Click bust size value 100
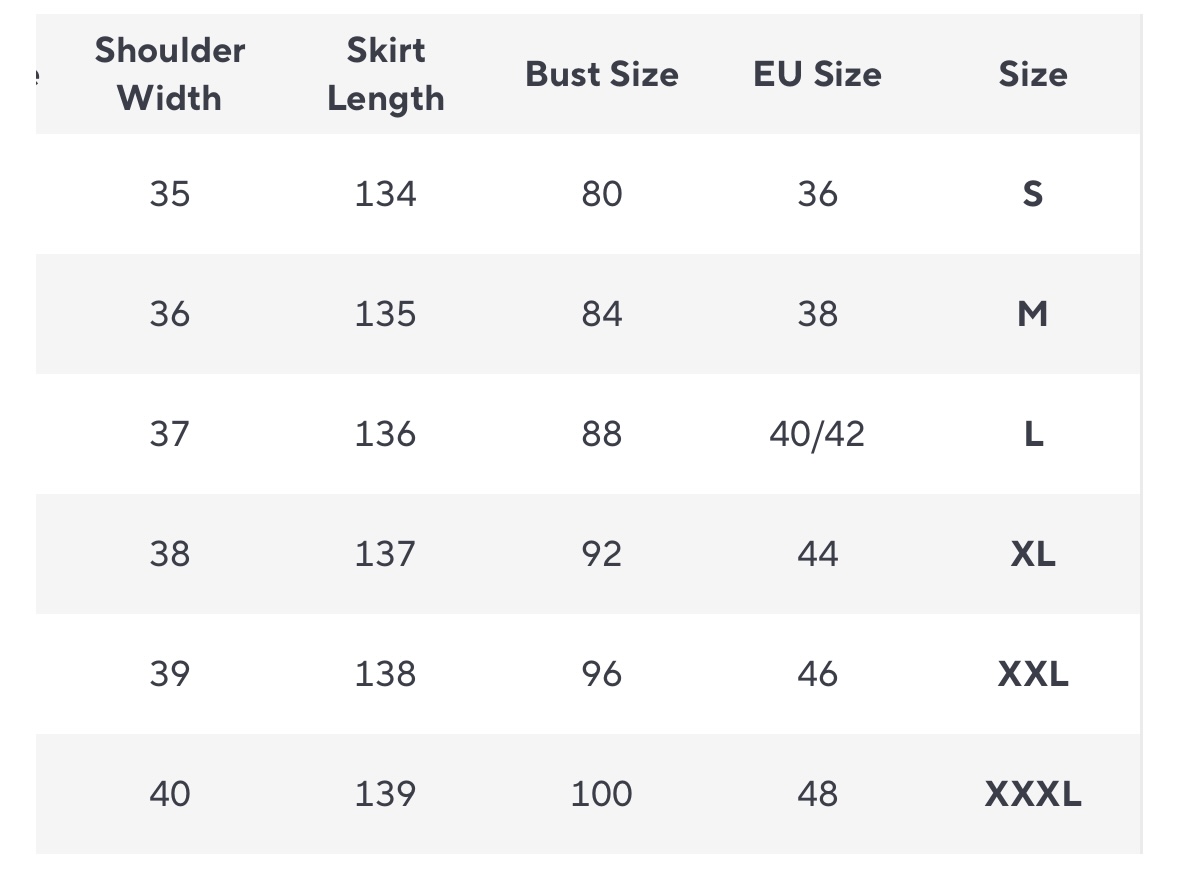1179x876 pixels. point(601,794)
